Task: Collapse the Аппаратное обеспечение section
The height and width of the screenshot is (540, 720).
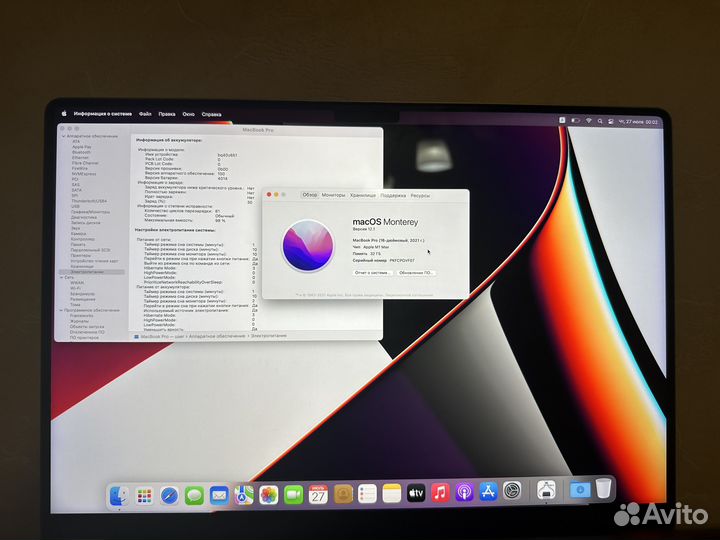Action: (63, 136)
